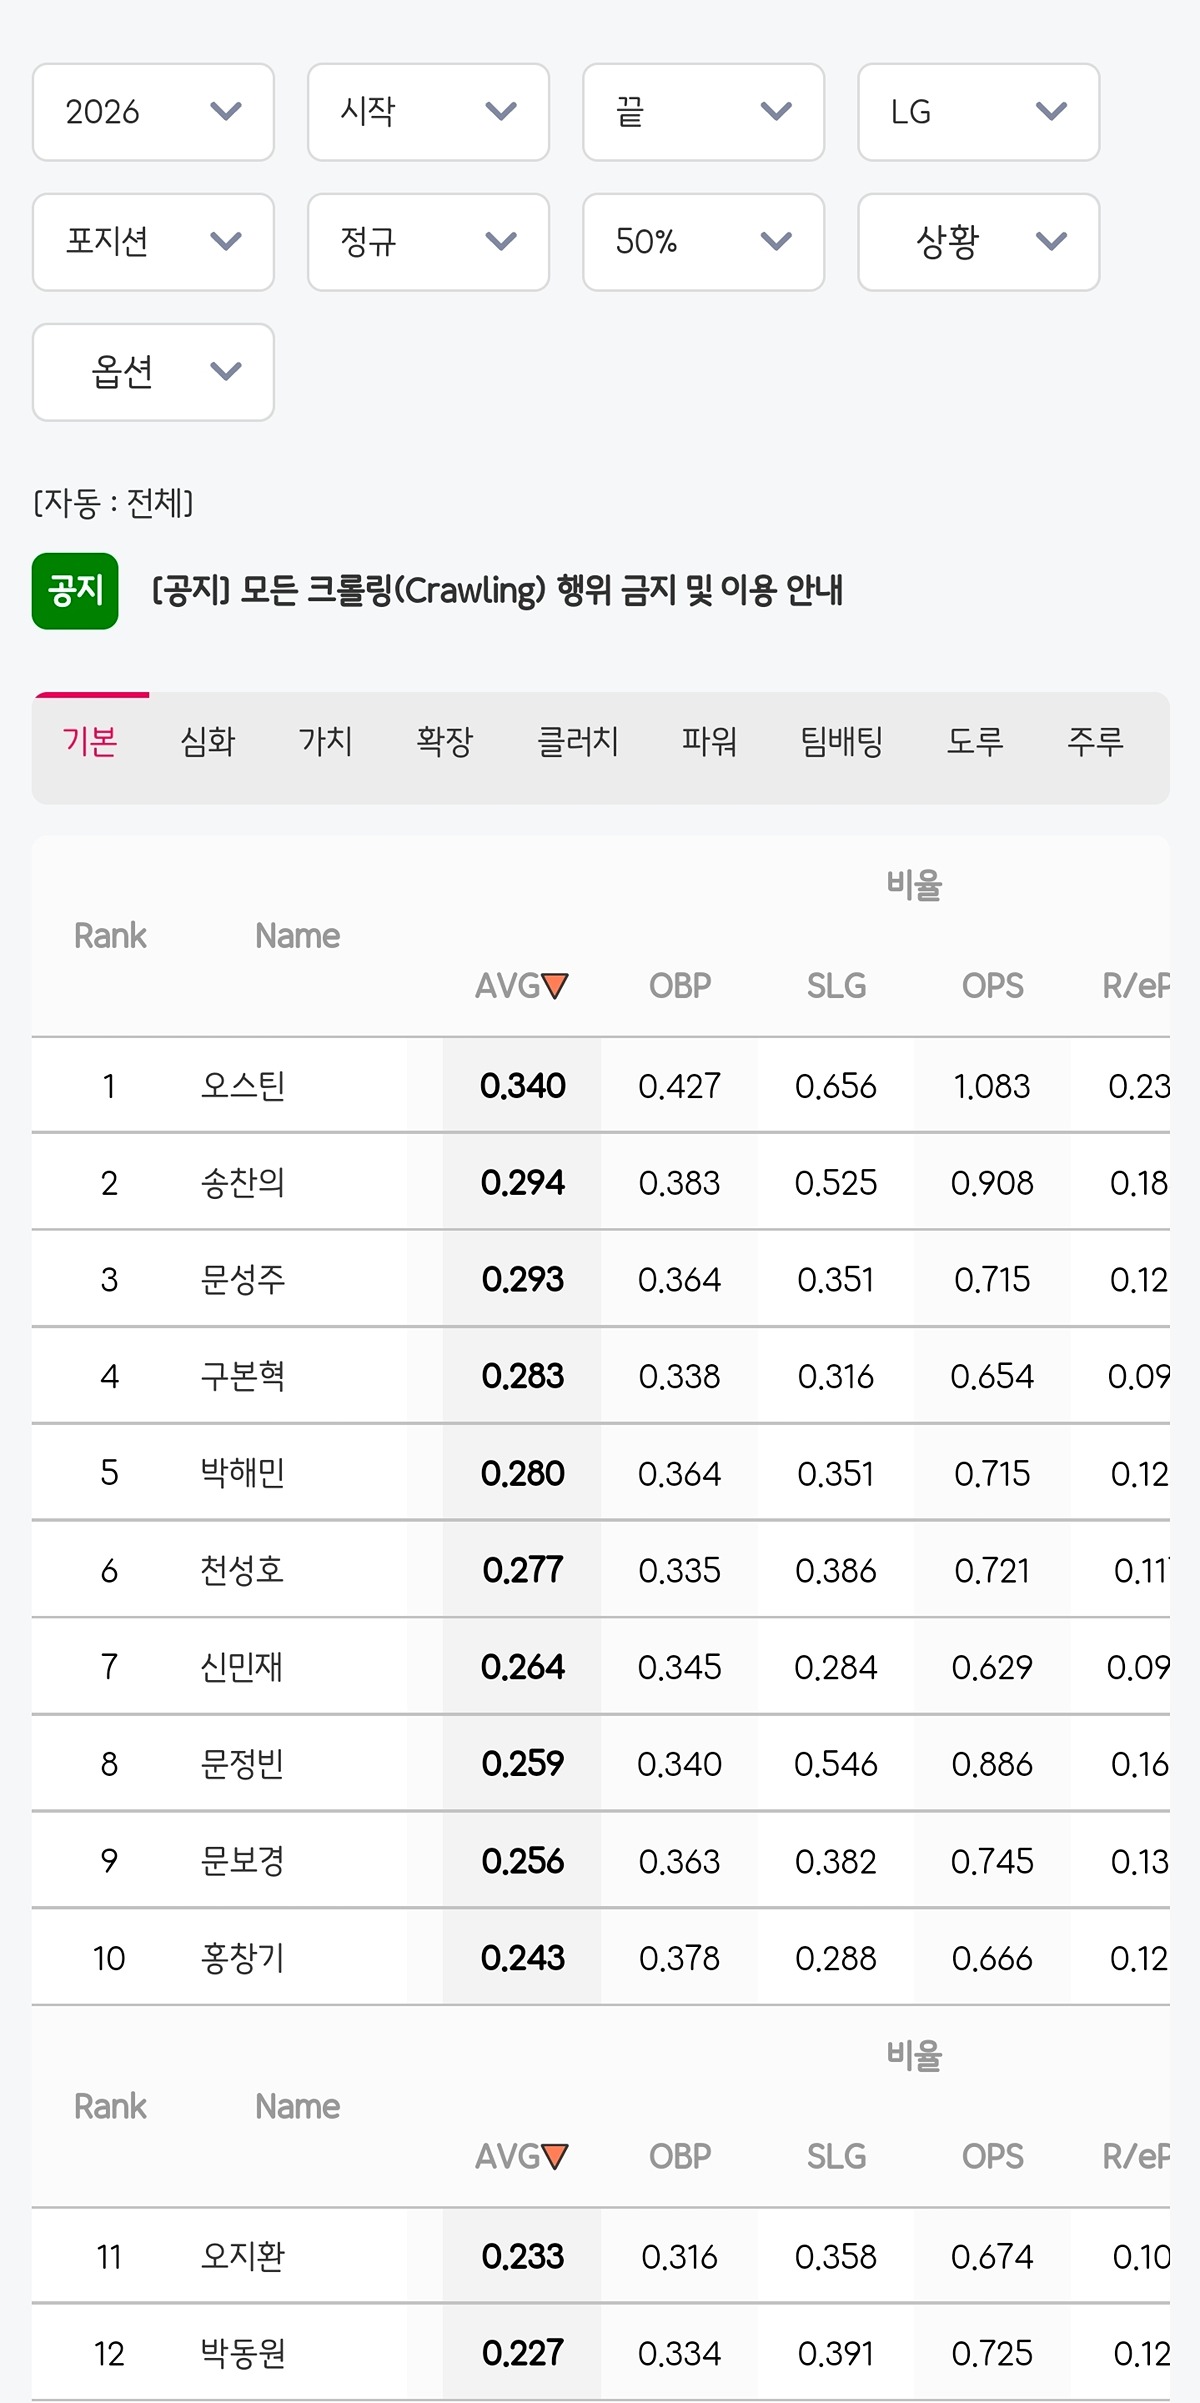This screenshot has height=2403, width=1200.
Task: Click the AVG sort arrow in top header
Action: [555, 986]
